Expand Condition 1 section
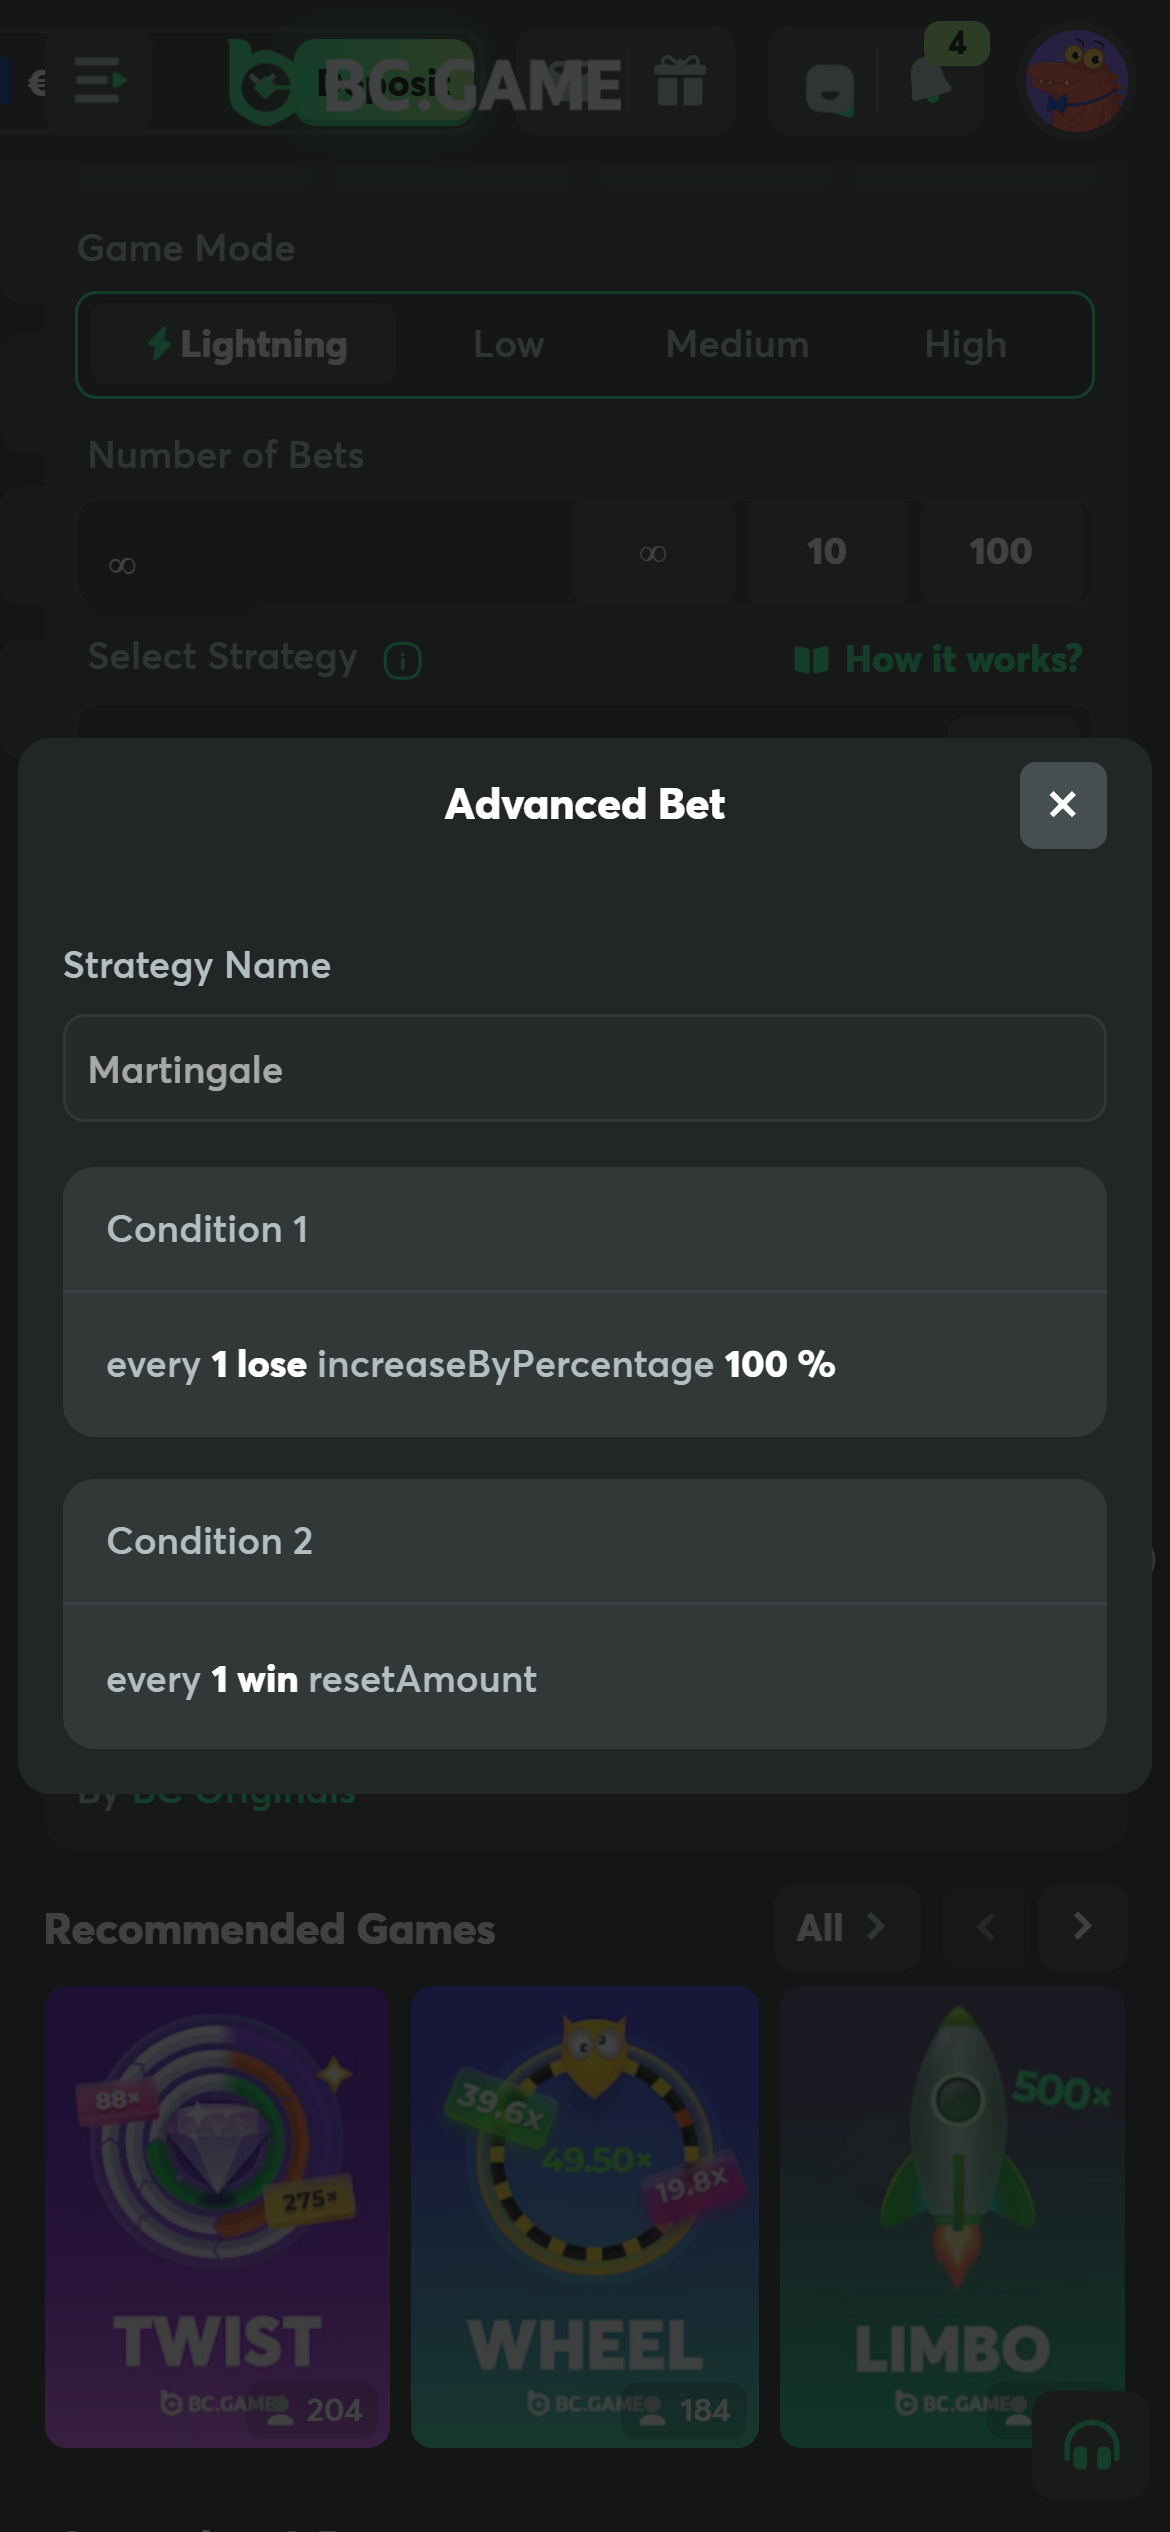Image resolution: width=1170 pixels, height=2532 pixels. (584, 1229)
